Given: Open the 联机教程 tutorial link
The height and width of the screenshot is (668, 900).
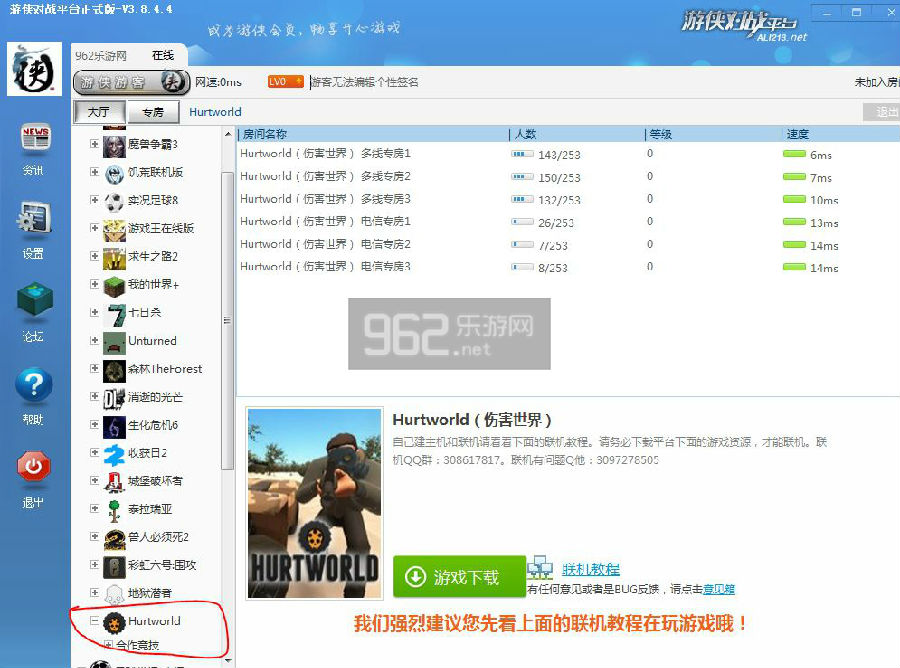Looking at the screenshot, I should (x=590, y=569).
